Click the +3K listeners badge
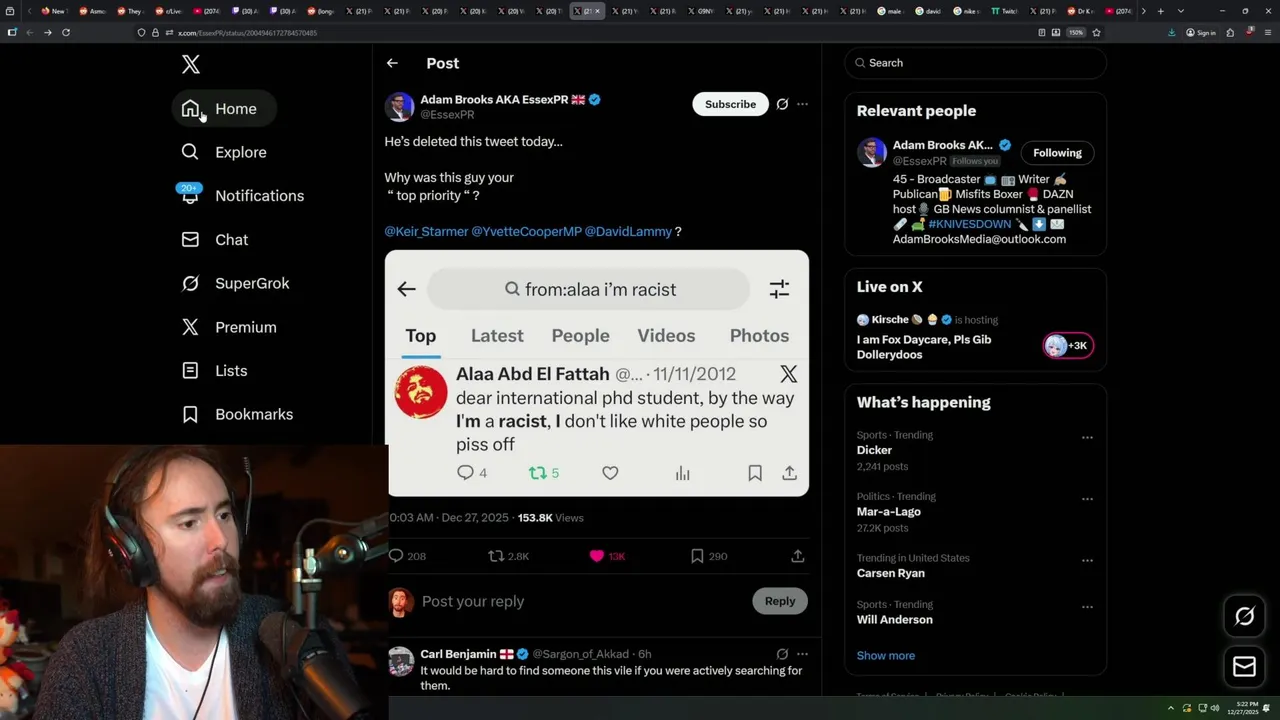 pos(1068,346)
